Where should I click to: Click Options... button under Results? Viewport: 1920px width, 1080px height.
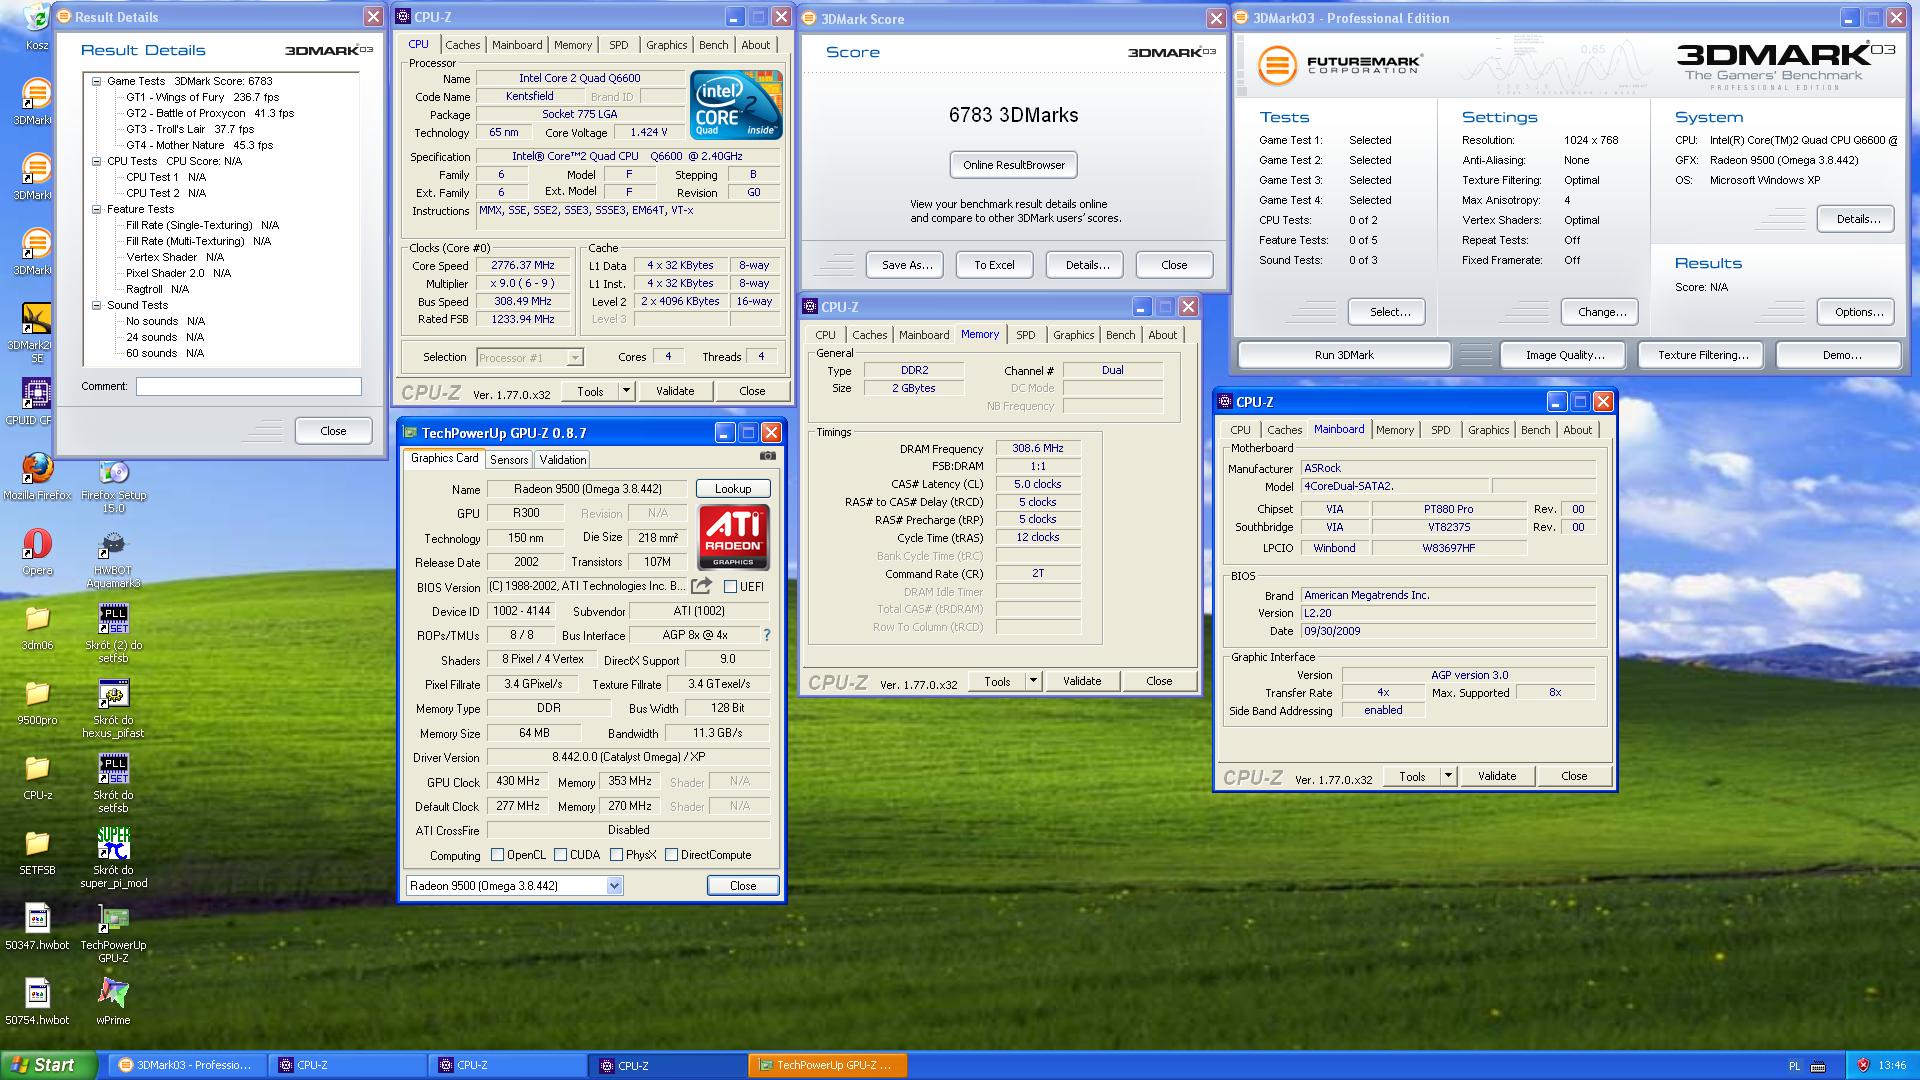[1858, 312]
